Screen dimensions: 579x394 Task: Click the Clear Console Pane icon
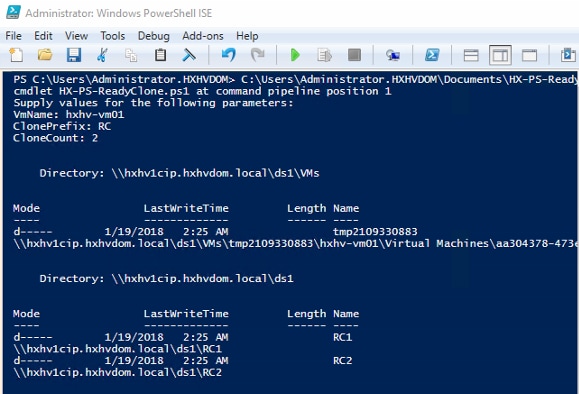tap(189, 55)
